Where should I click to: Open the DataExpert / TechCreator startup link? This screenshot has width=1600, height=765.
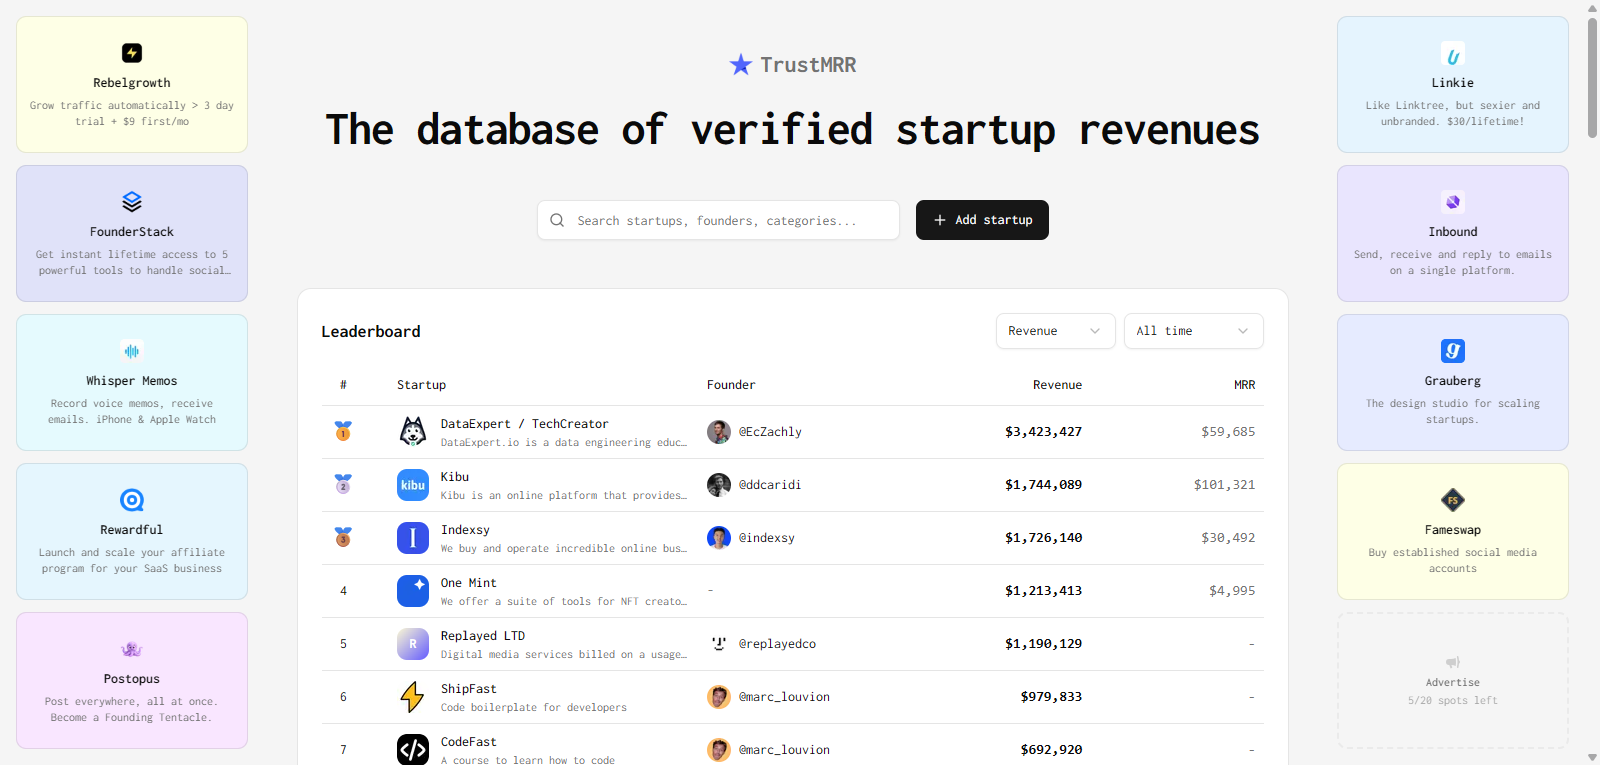[x=524, y=424]
